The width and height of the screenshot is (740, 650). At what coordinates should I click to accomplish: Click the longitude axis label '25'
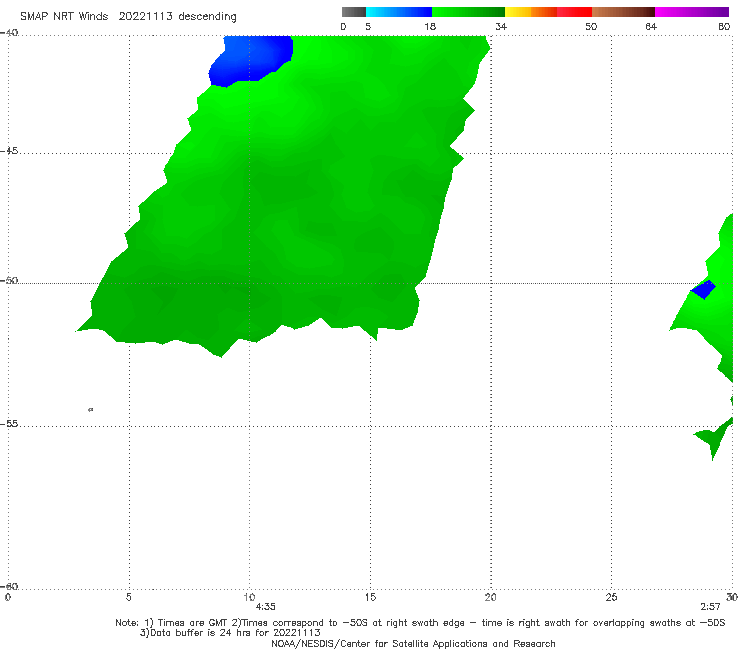611,597
